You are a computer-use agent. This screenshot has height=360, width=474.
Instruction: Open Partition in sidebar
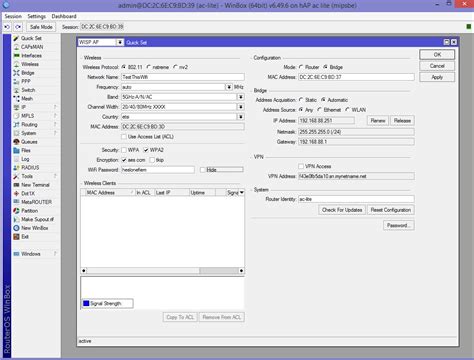pyautogui.click(x=29, y=211)
